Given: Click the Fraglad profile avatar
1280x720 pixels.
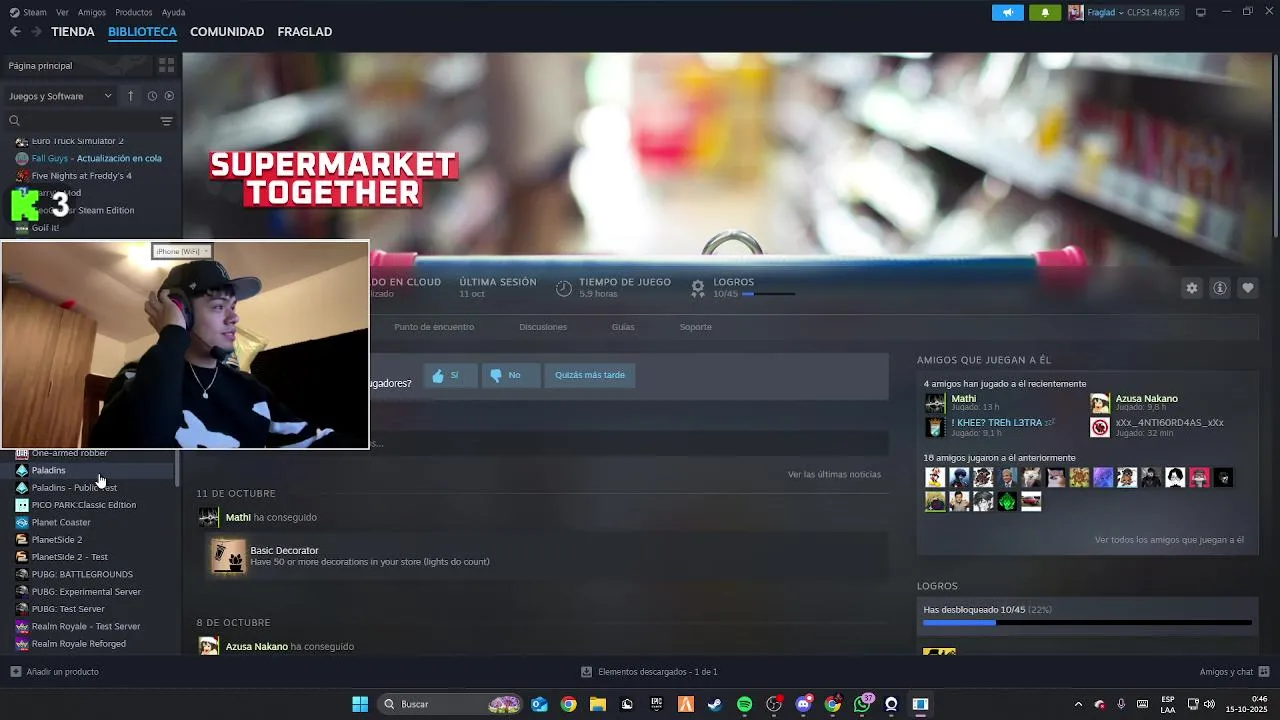Looking at the screenshot, I should coord(1075,12).
